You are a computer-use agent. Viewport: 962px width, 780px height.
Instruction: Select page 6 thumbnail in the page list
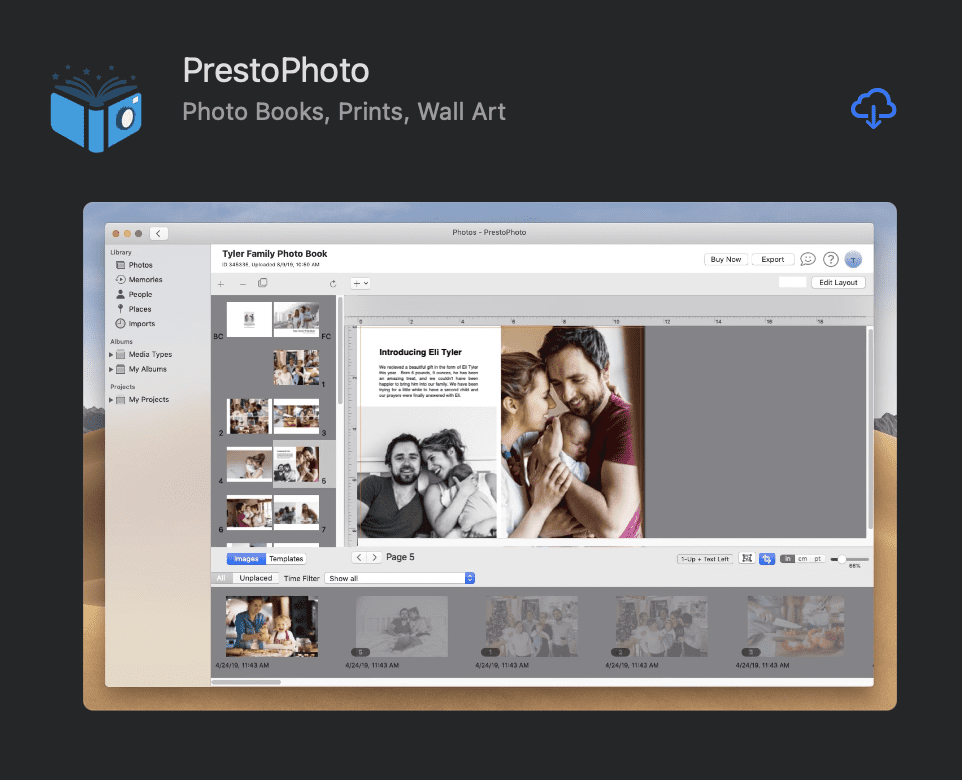pos(249,512)
